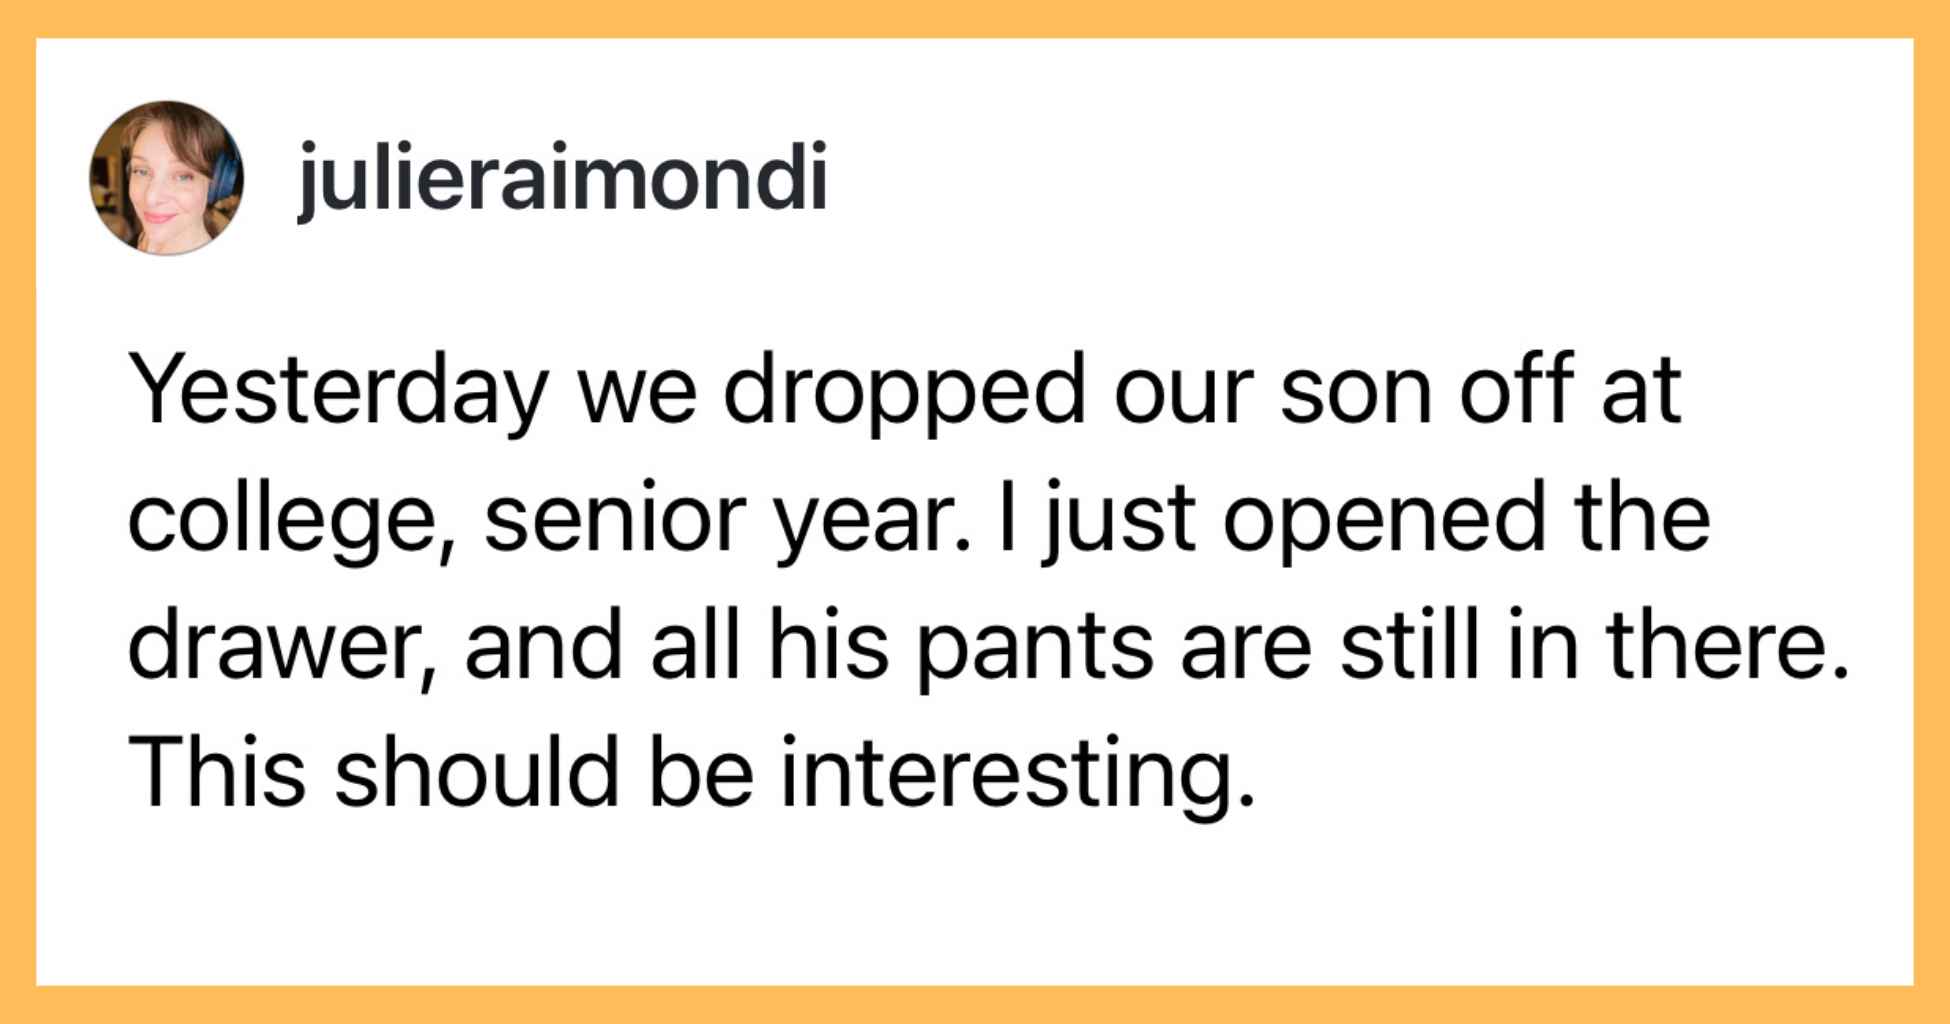Screen dimensions: 1950x1024
Task: Click julieraimondi's profile picture
Action: 167,178
